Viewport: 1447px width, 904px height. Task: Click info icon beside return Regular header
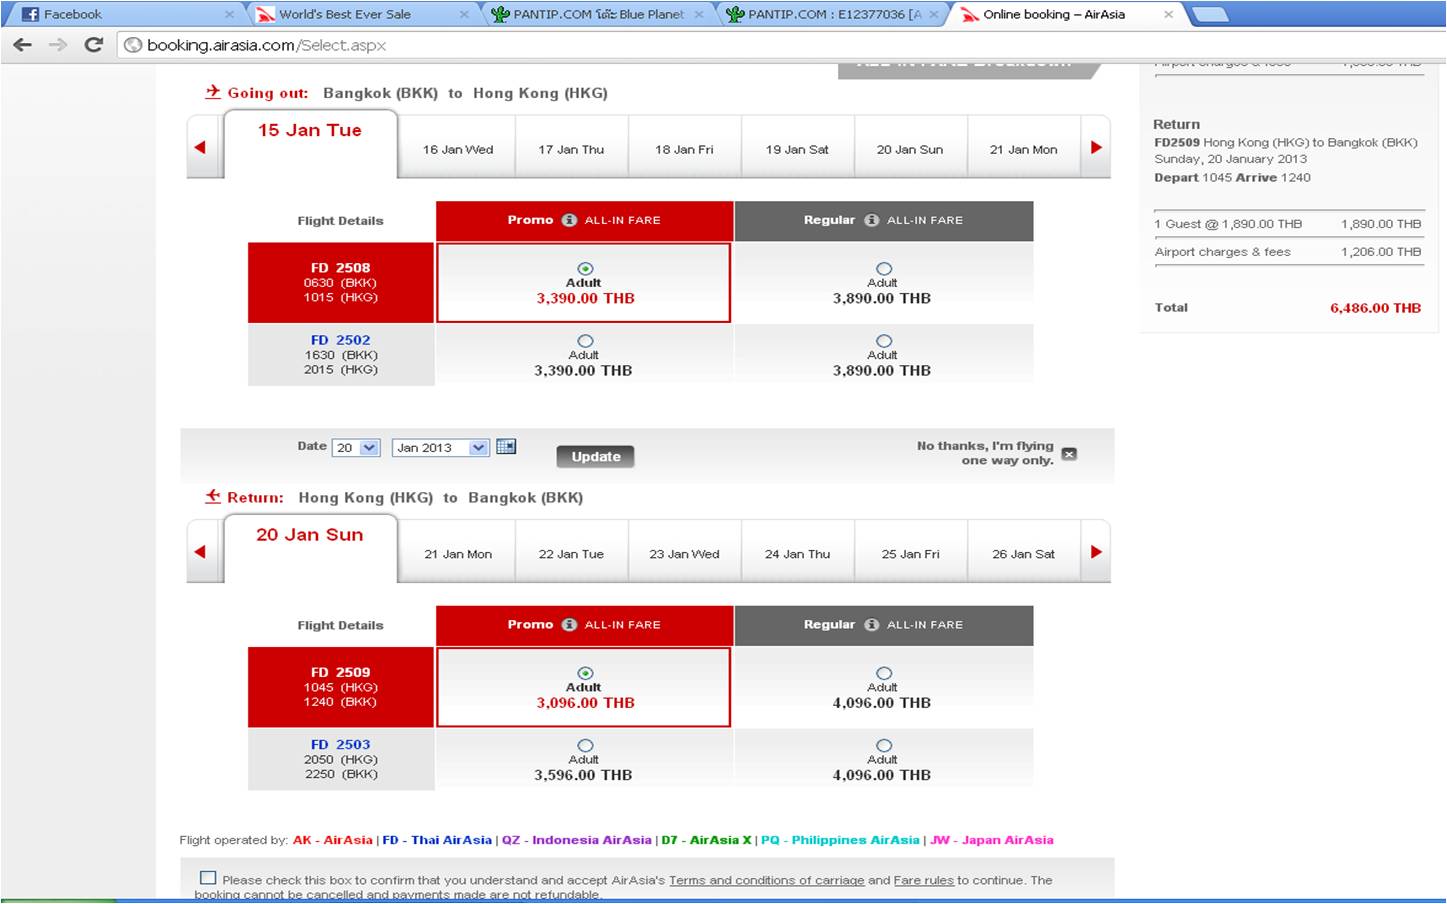click(x=871, y=624)
